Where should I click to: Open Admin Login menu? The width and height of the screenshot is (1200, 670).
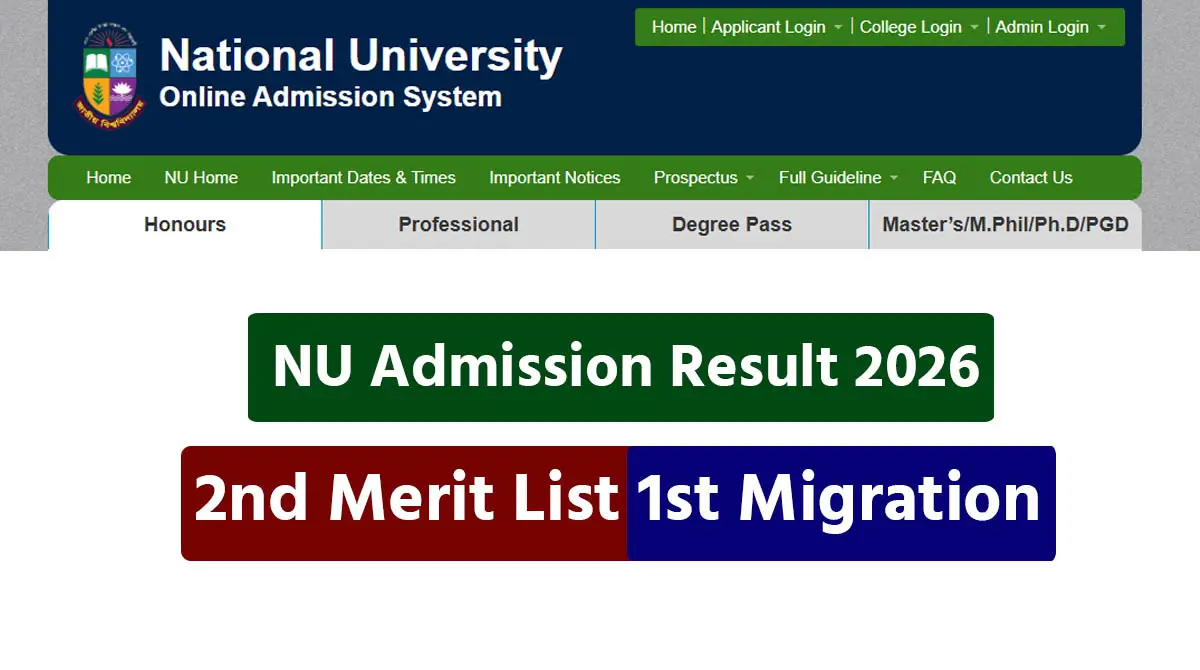pos(1042,27)
